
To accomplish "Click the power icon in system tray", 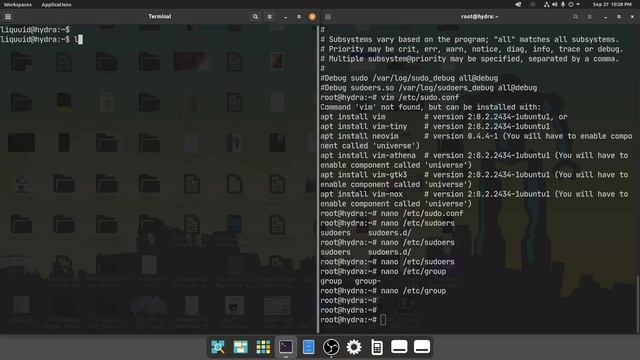I will tap(571, 4).
